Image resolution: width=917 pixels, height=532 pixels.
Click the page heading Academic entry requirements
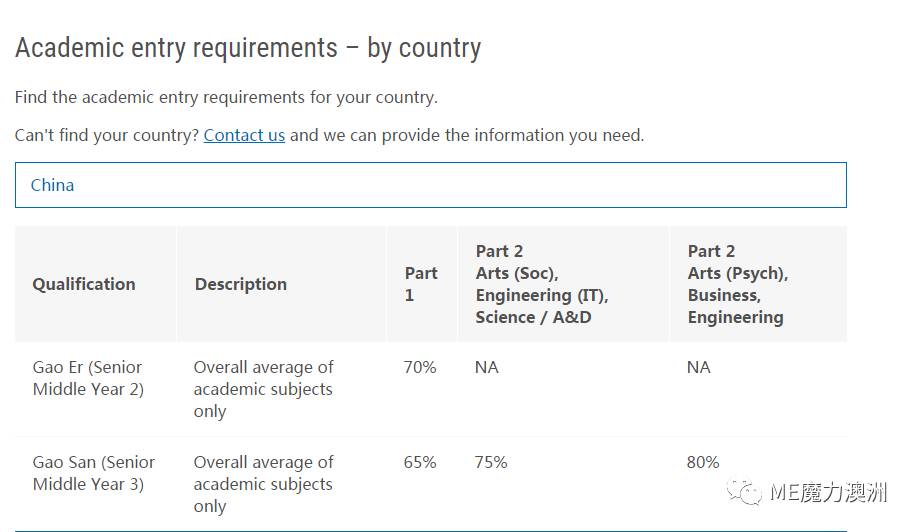(248, 48)
